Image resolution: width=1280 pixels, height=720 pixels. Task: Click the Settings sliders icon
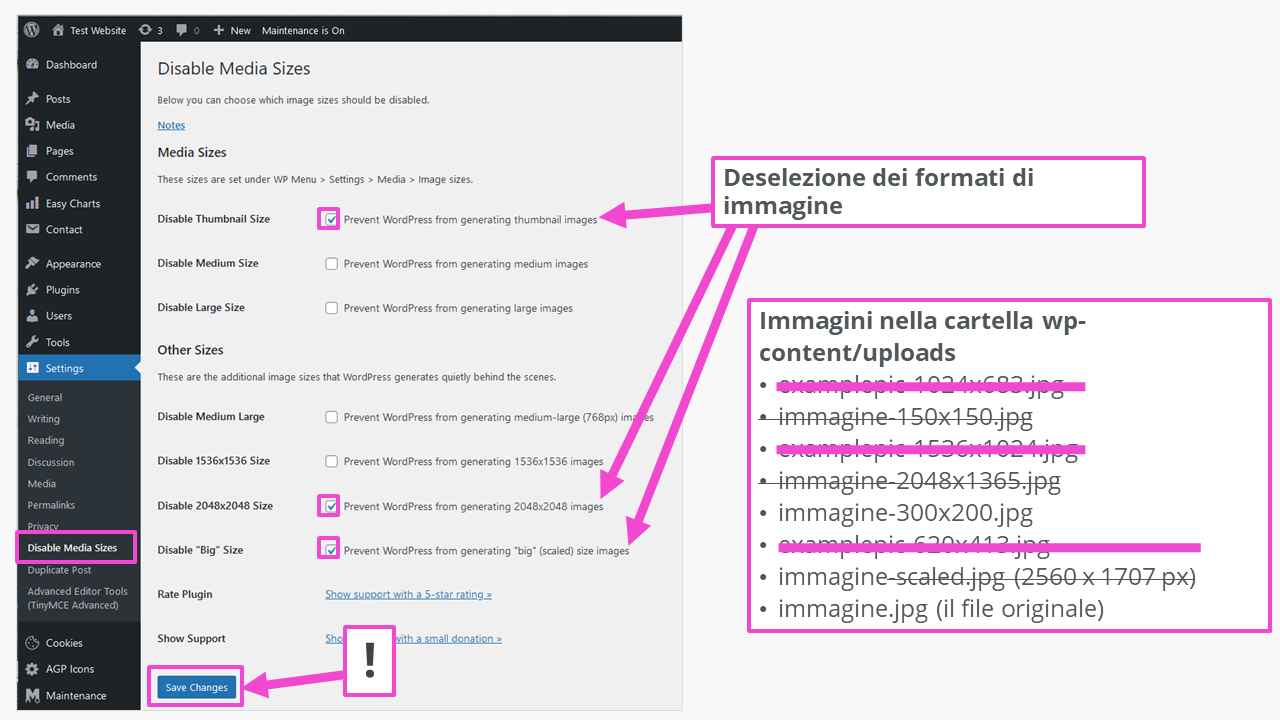(32, 368)
